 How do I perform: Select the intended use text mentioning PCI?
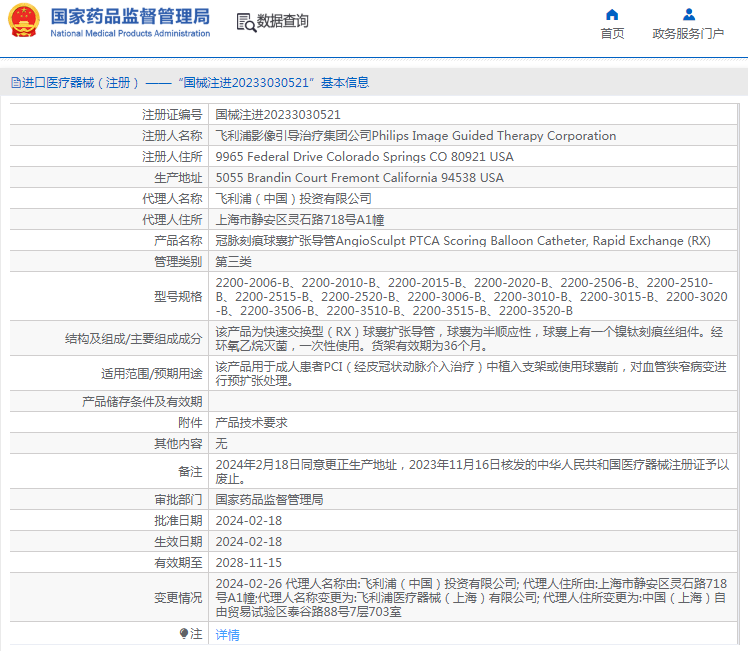click(x=471, y=373)
